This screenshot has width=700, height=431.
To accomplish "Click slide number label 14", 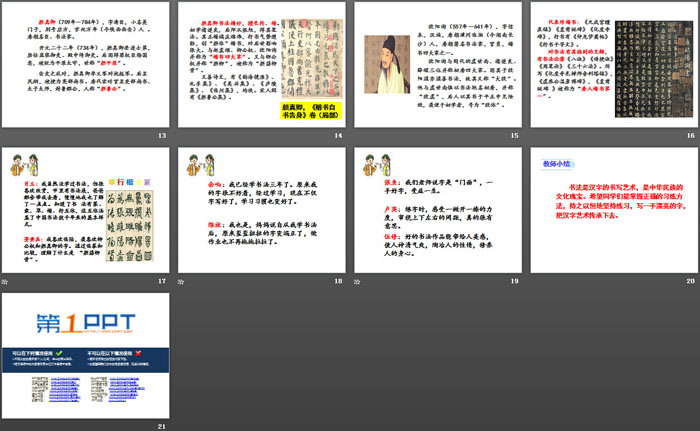I will [338, 135].
